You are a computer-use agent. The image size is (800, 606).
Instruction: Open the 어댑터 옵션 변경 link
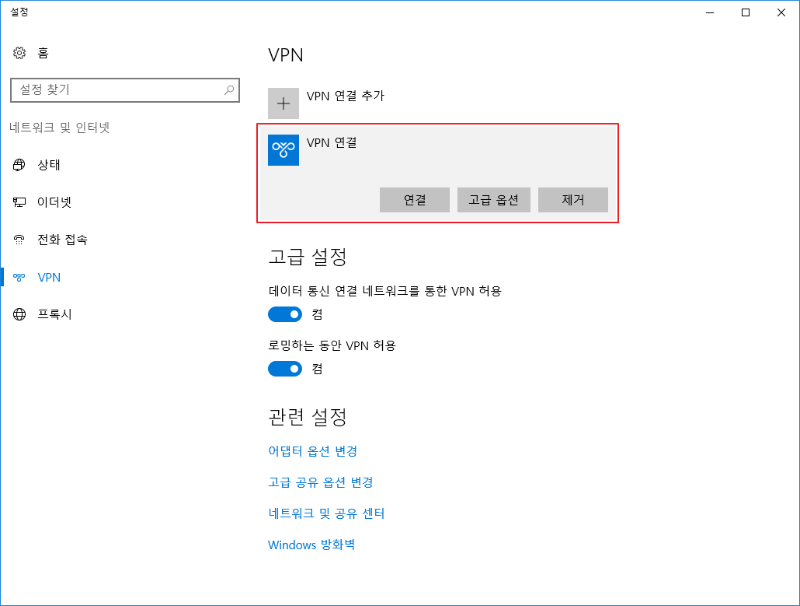click(x=312, y=451)
